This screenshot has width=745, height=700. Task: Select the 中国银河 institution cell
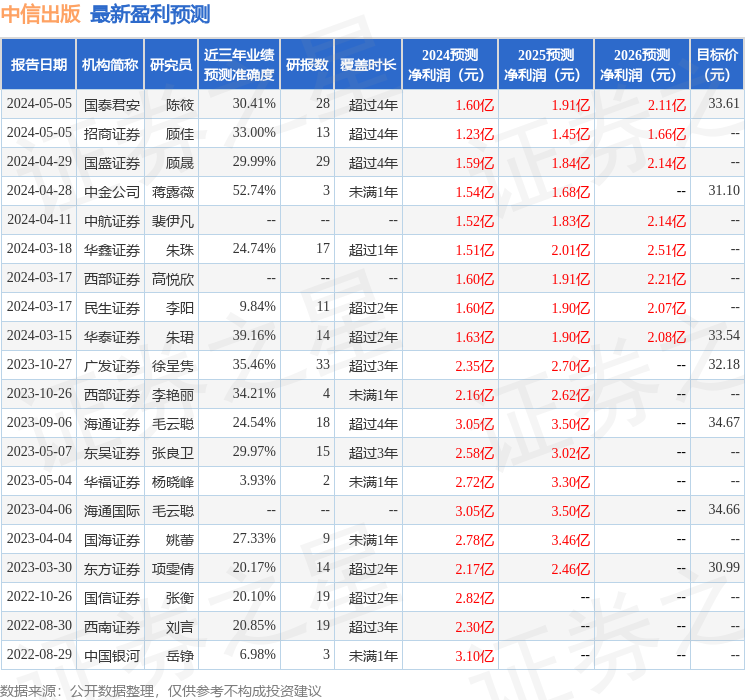coord(112,655)
